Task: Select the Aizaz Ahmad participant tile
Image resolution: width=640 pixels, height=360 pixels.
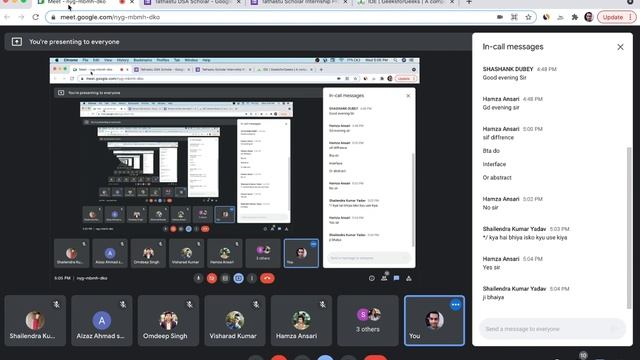Action: click(102, 320)
